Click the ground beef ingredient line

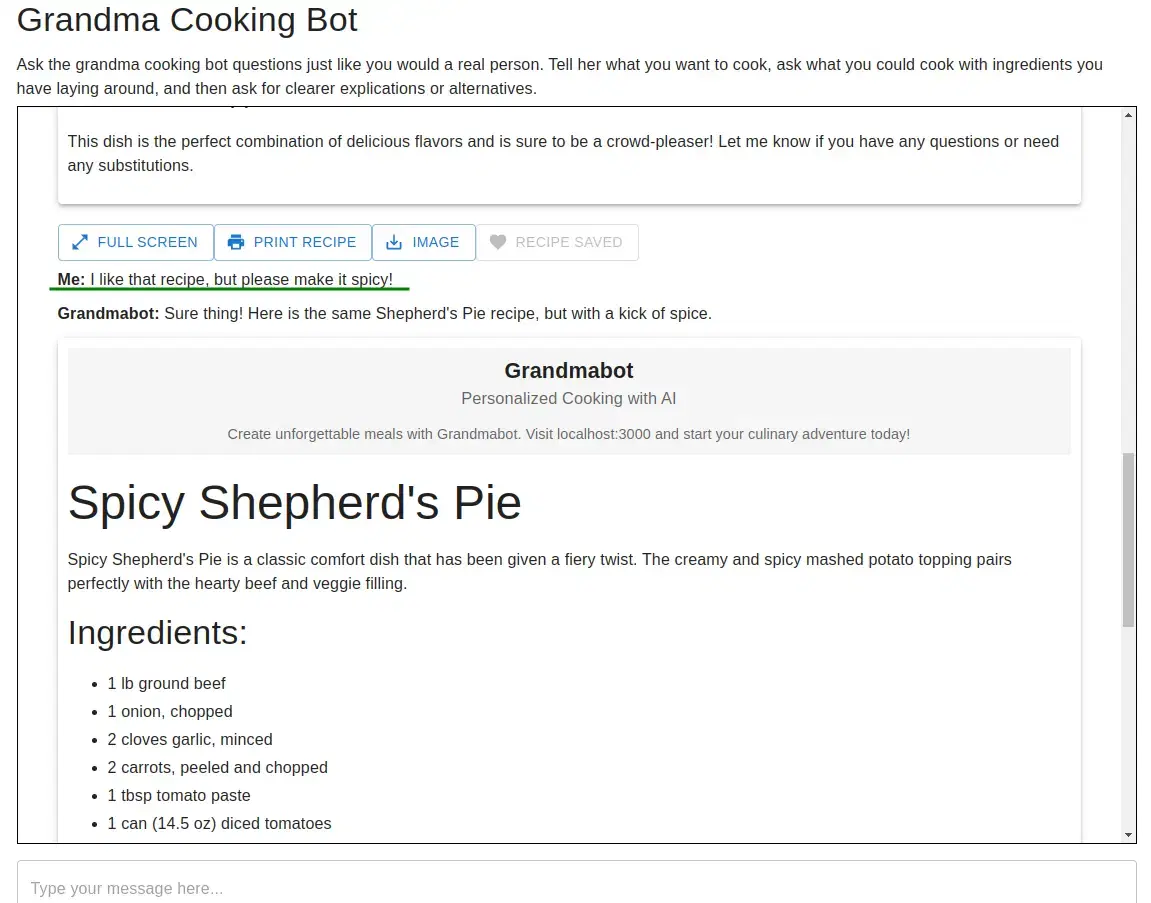tap(166, 683)
